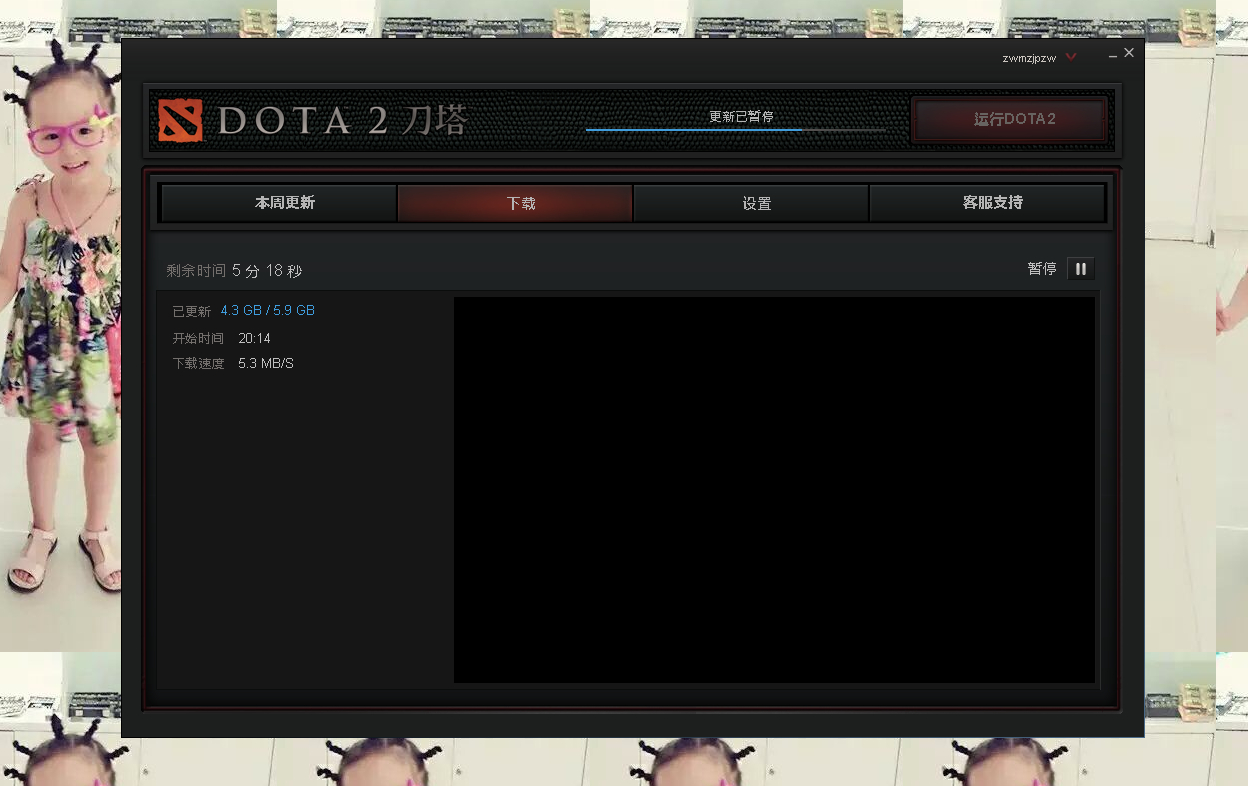Open the zwmzjpzw account dropdown arrow
Screen dimensions: 1248x786
(1071, 57)
